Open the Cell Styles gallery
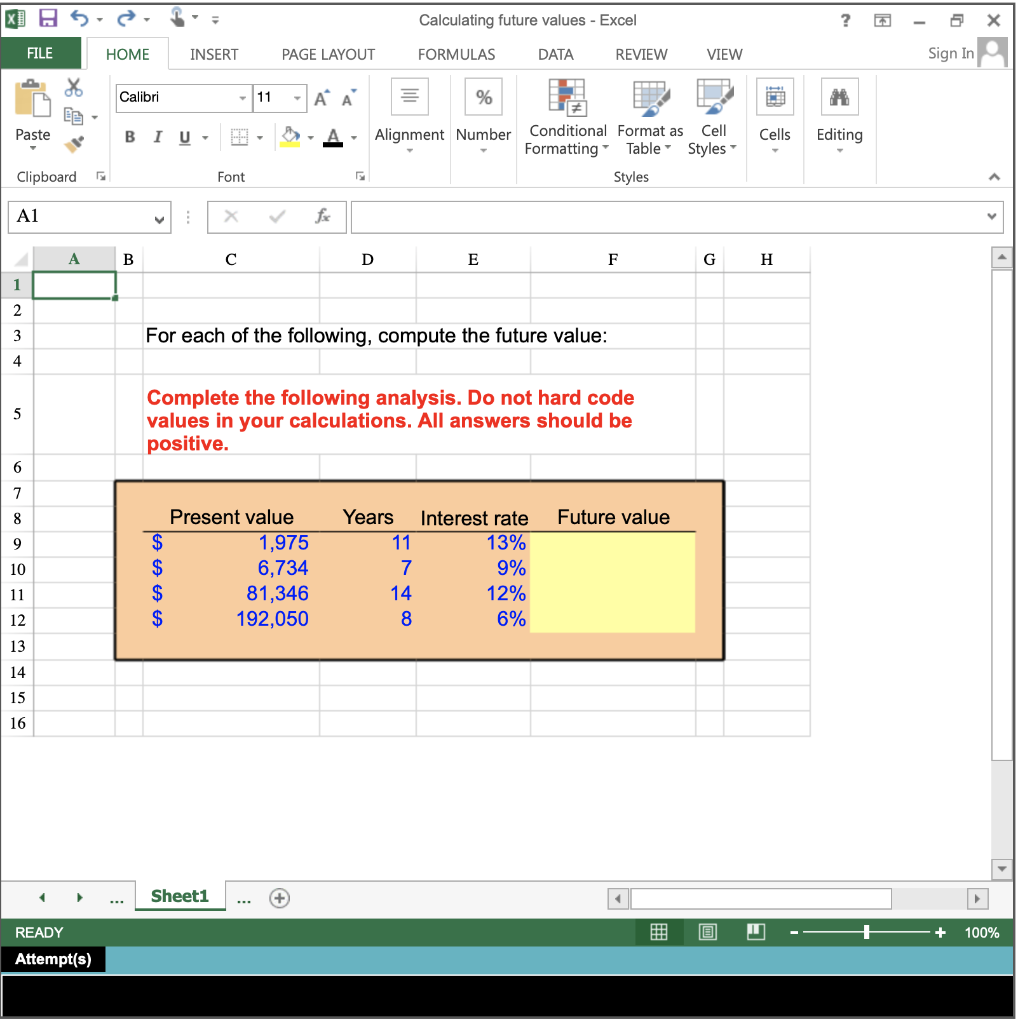 tap(712, 120)
